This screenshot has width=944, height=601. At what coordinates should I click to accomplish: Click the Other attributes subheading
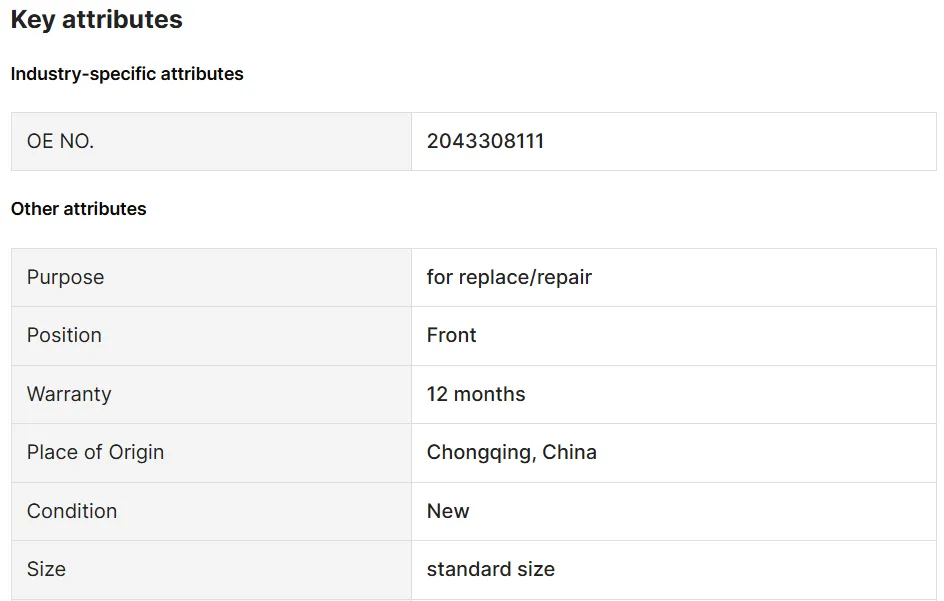click(79, 209)
